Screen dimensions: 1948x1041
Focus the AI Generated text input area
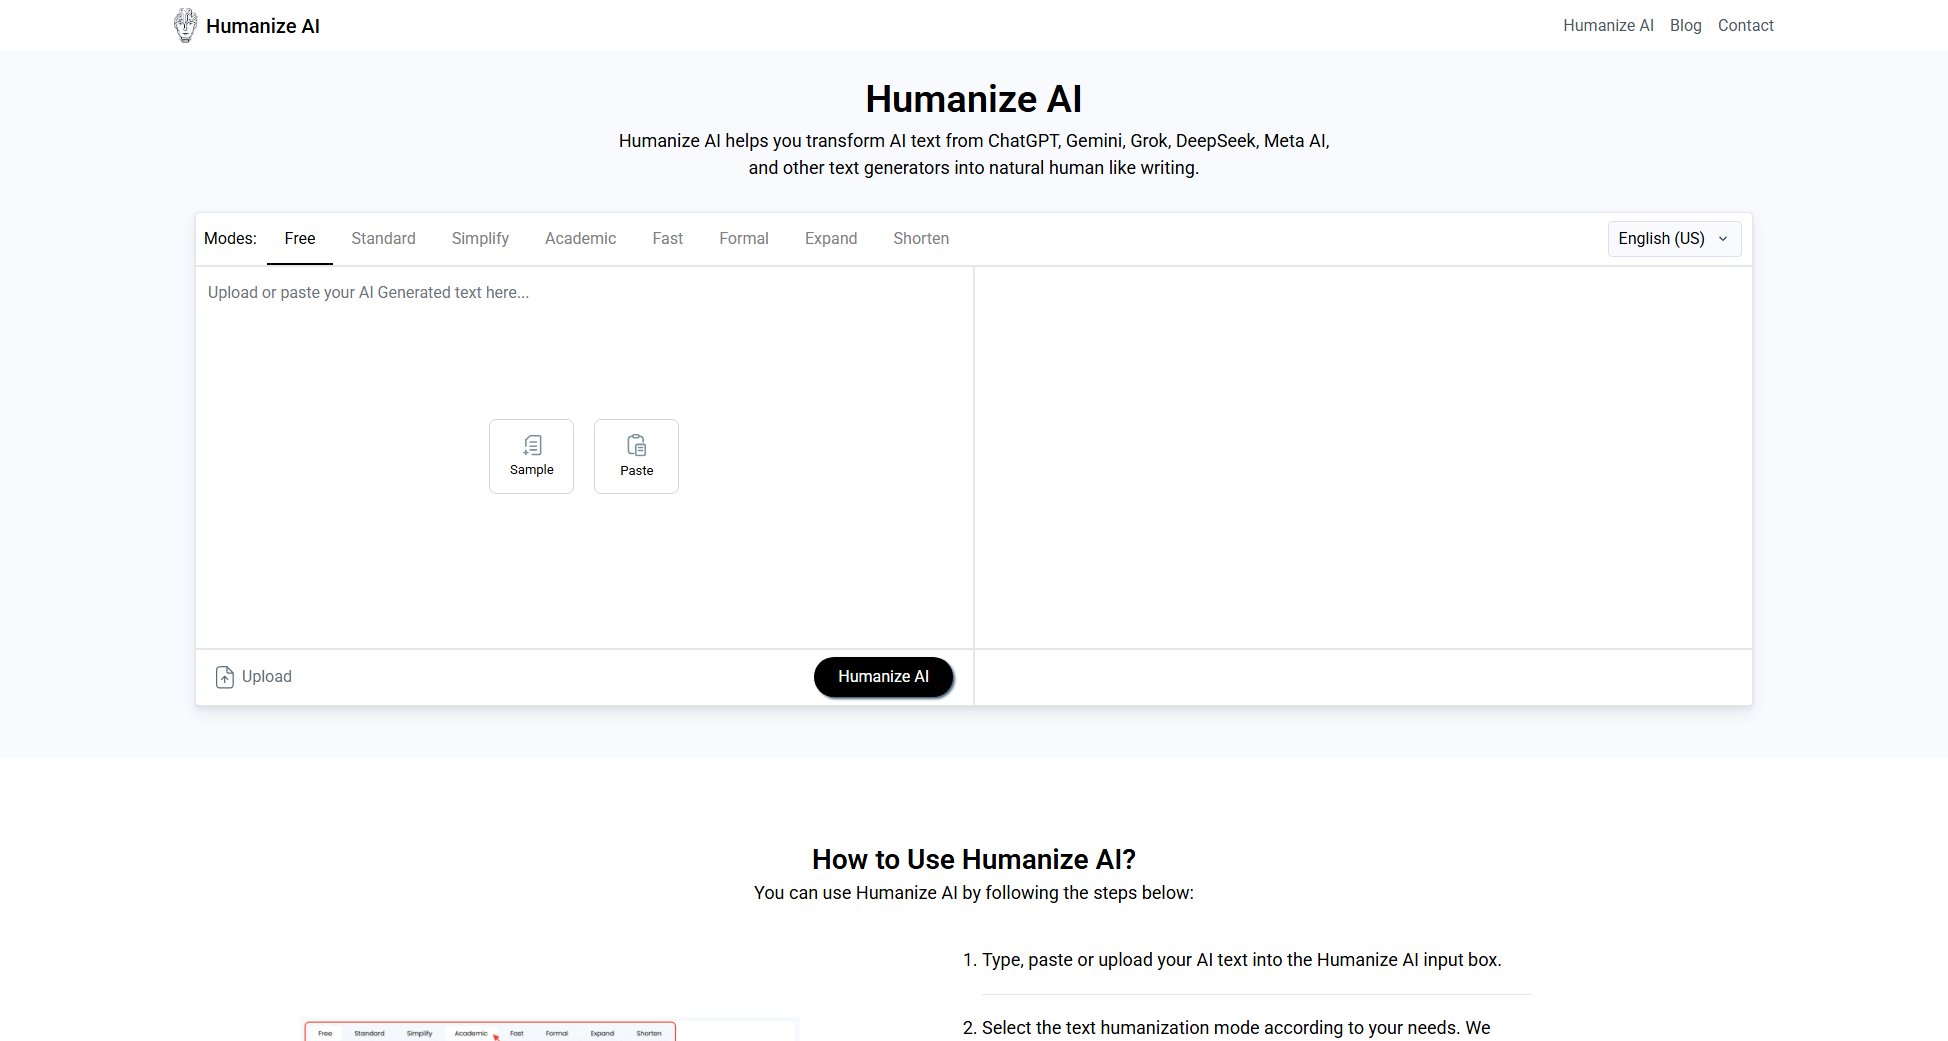click(584, 458)
